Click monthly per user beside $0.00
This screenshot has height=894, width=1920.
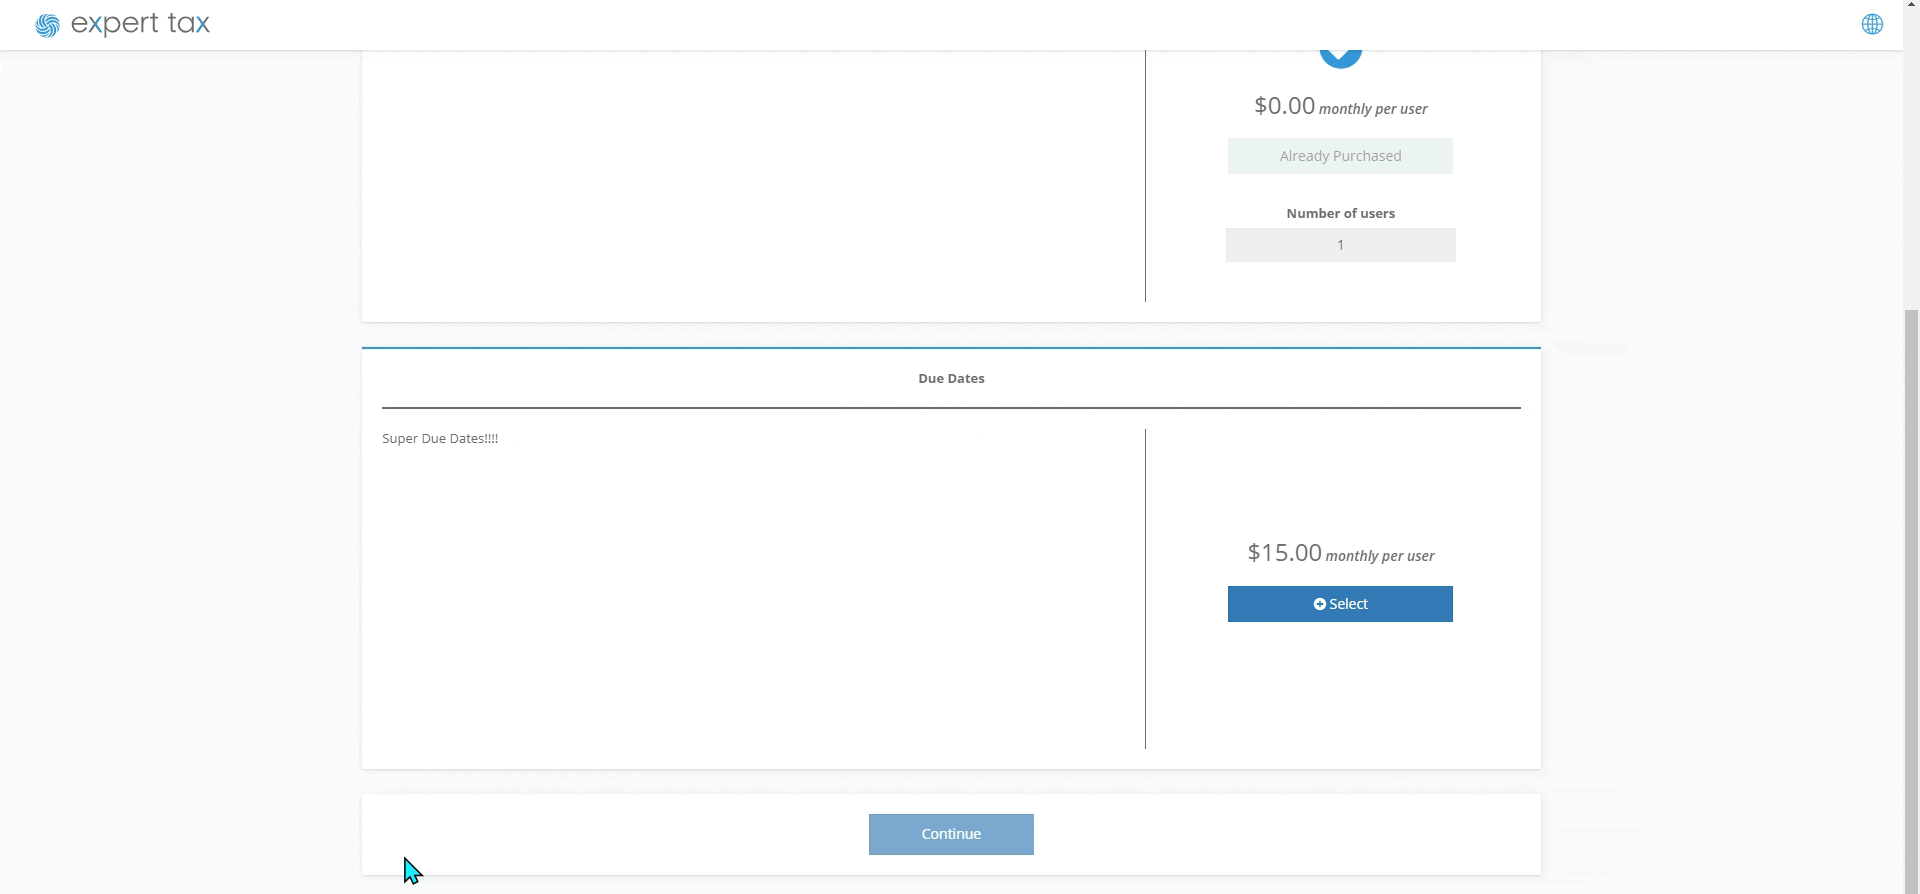tap(1373, 109)
